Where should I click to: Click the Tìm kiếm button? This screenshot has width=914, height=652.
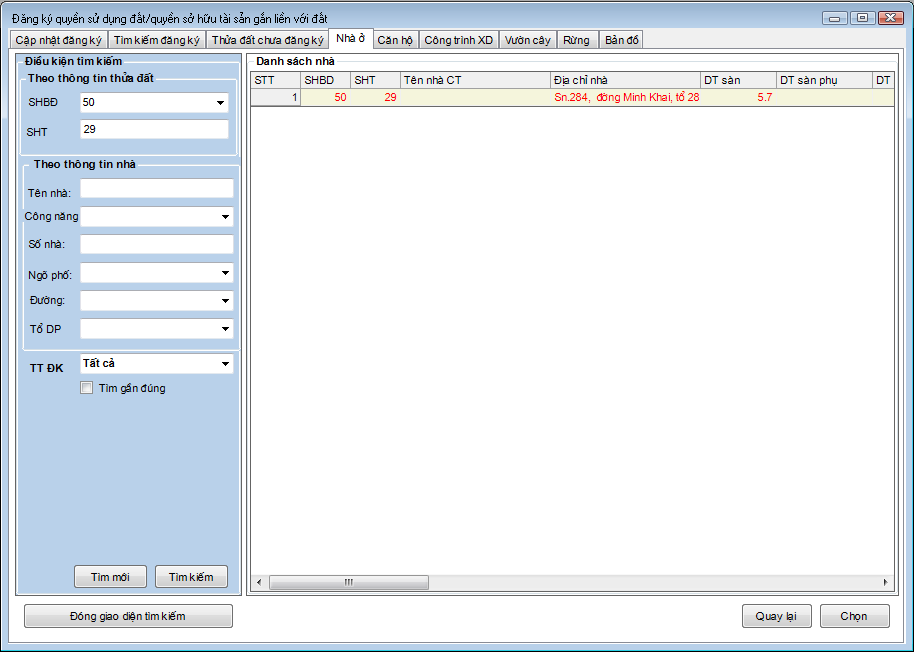(x=191, y=577)
